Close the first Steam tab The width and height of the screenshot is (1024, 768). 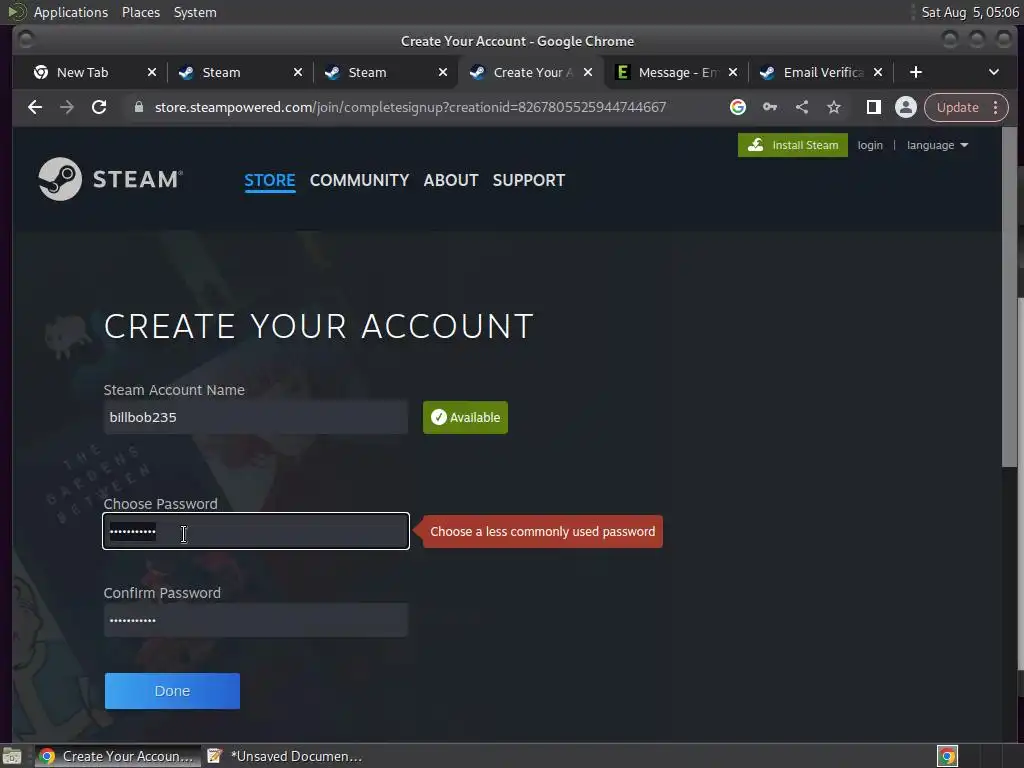[298, 72]
